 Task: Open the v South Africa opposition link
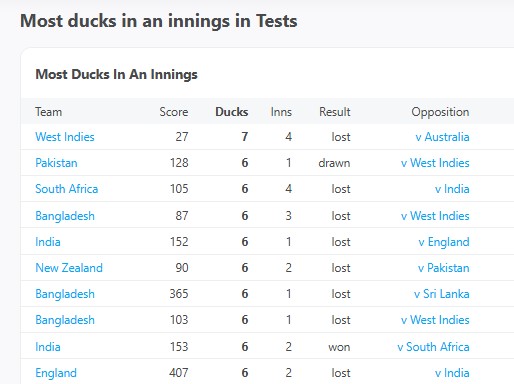pyautogui.click(x=433, y=347)
